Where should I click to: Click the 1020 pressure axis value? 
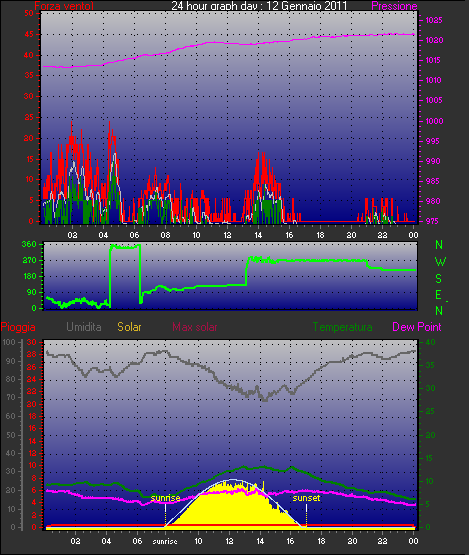click(434, 40)
